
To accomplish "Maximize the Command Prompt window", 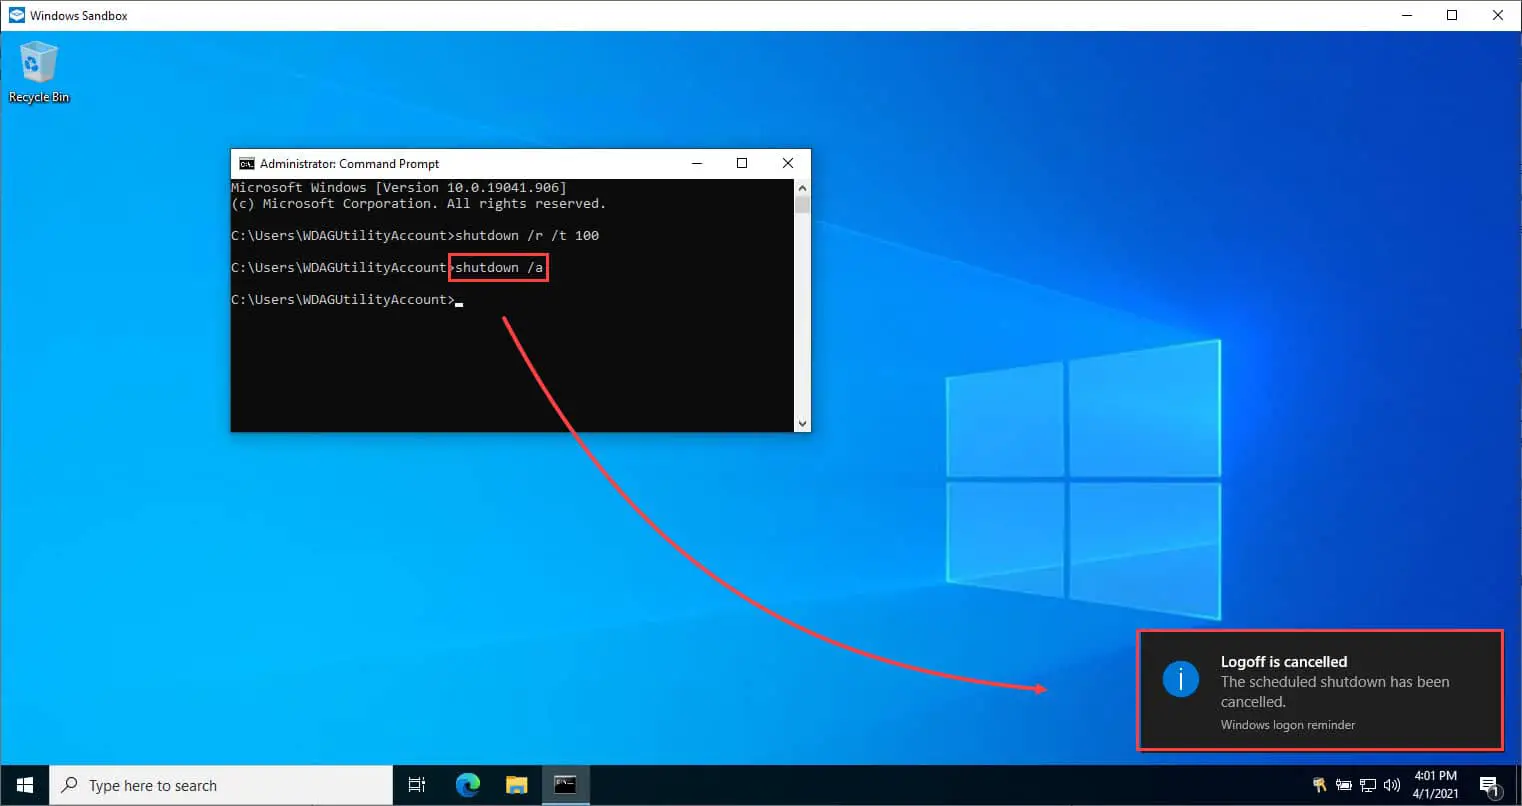I will (x=742, y=163).
